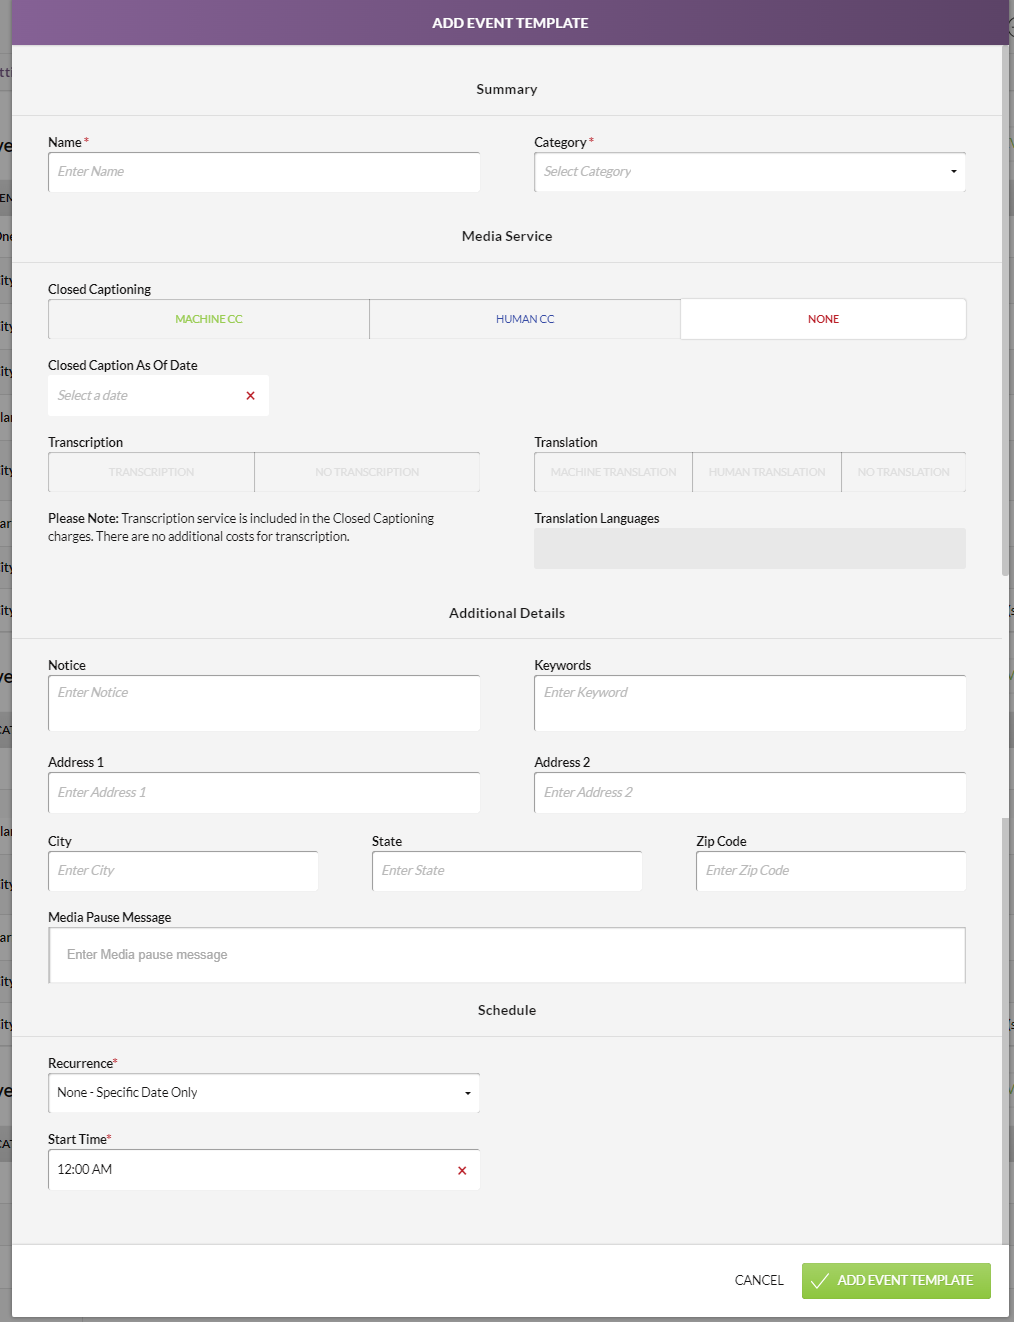This screenshot has height=1322, width=1014.
Task: Click the Category dropdown arrow
Action: [953, 172]
